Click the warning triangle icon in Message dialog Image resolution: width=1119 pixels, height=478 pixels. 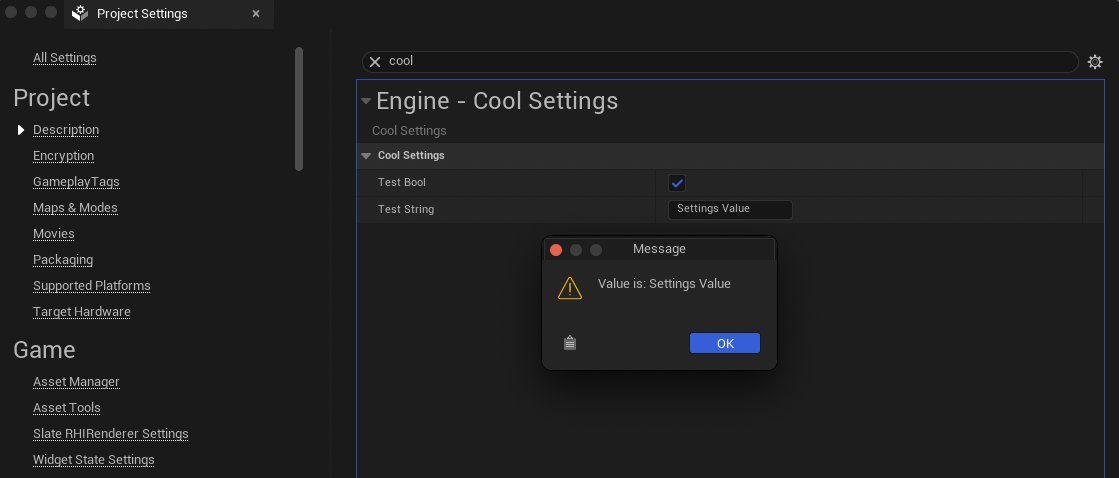pos(569,288)
